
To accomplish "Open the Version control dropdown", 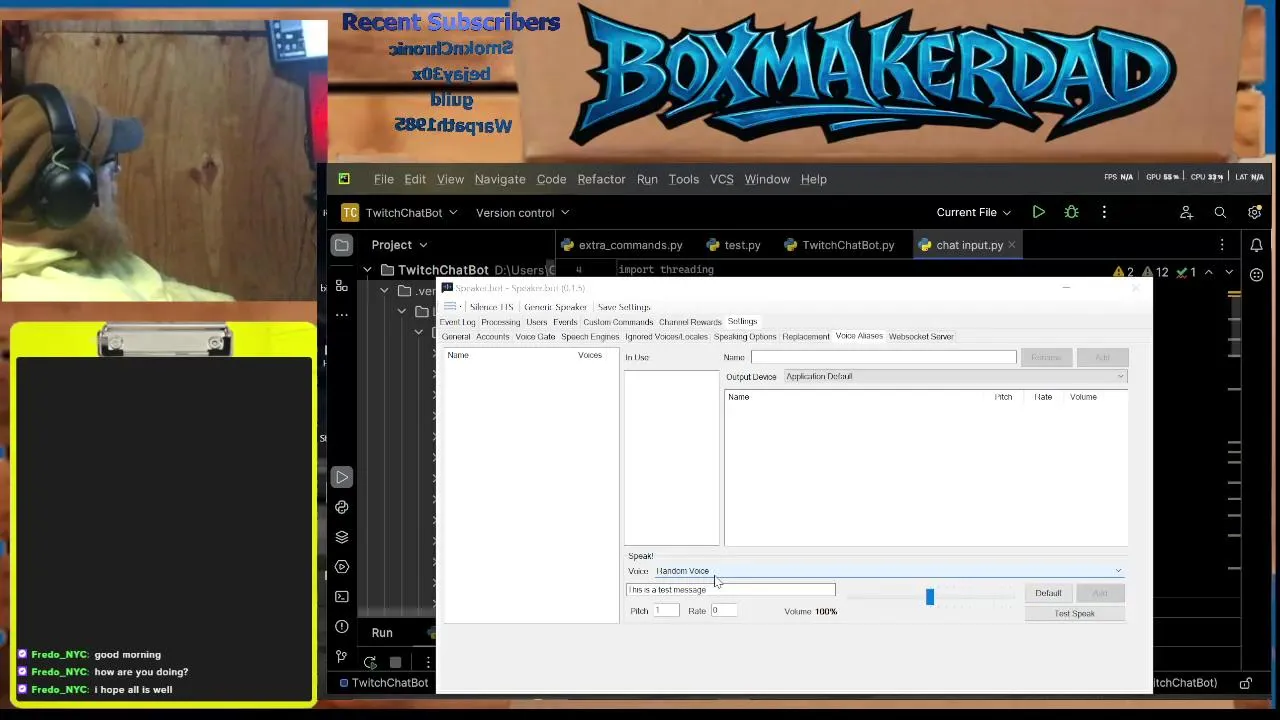I will pyautogui.click(x=522, y=212).
